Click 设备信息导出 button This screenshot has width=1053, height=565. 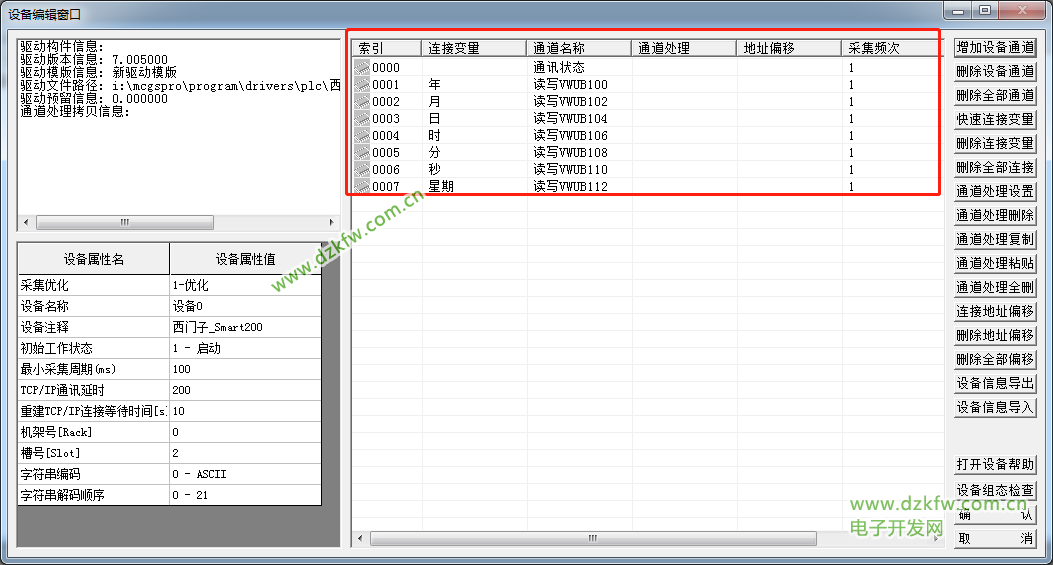tap(995, 384)
